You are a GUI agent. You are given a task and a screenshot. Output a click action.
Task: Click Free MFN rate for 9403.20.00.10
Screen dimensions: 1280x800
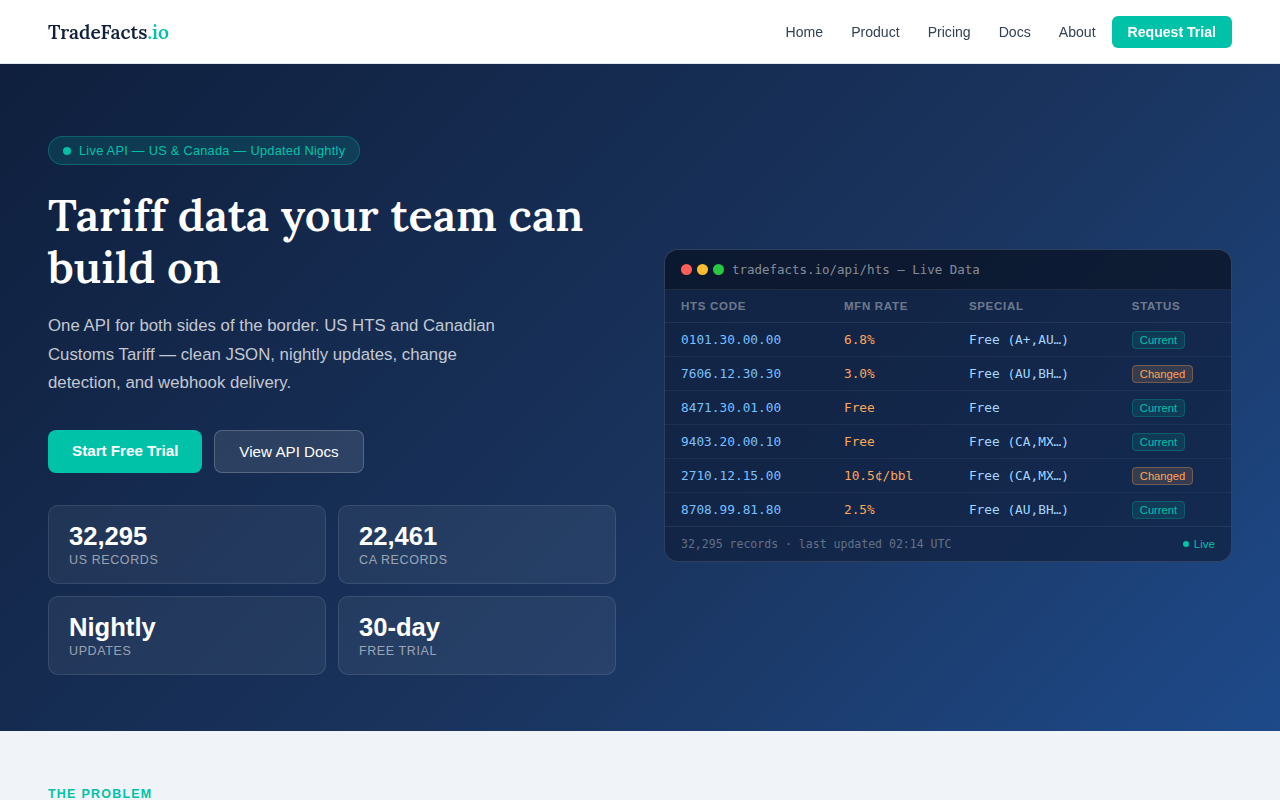859,442
